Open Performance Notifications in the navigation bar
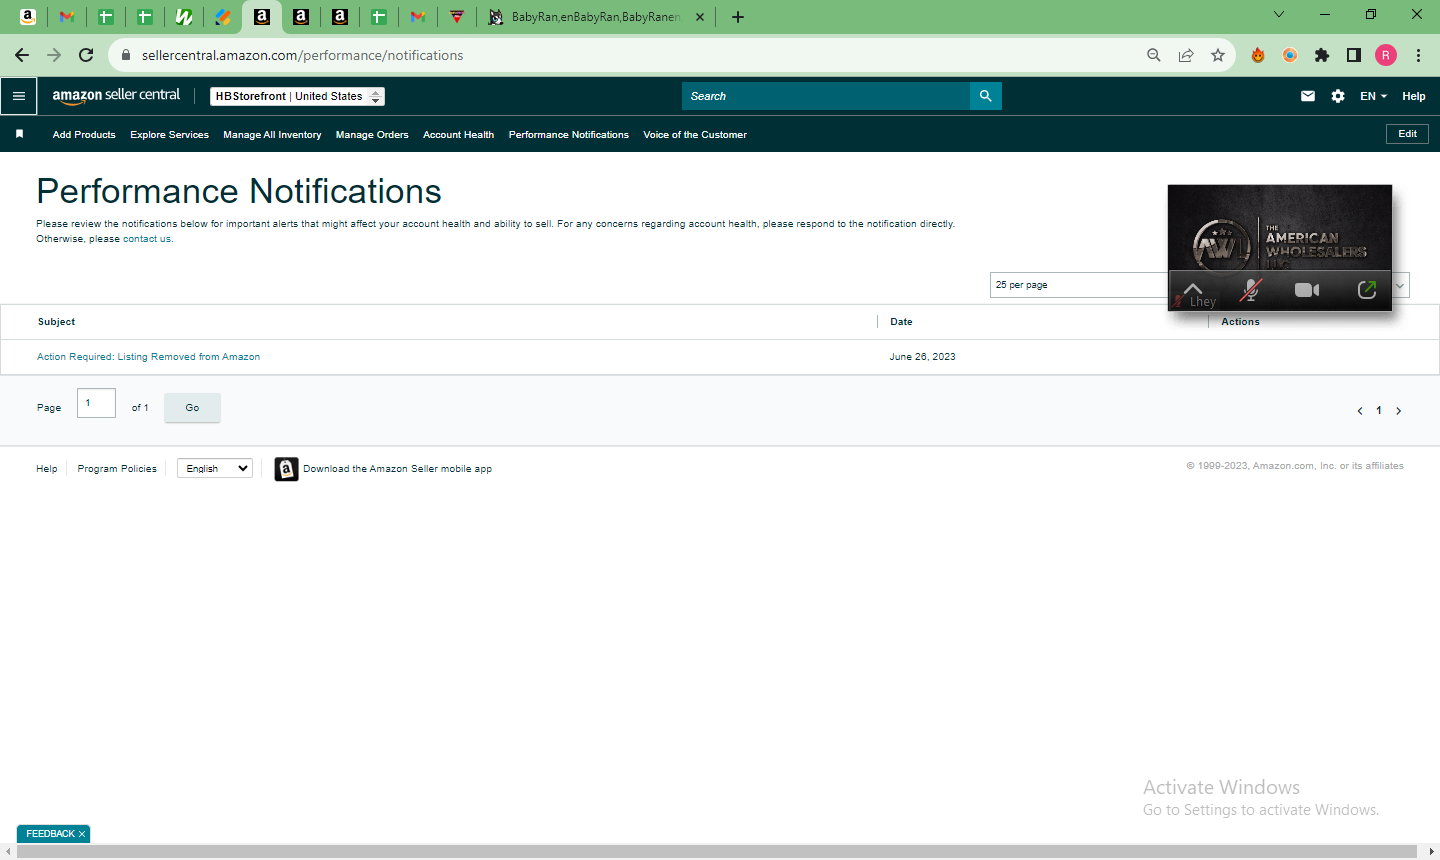The width and height of the screenshot is (1440, 860). [569, 134]
